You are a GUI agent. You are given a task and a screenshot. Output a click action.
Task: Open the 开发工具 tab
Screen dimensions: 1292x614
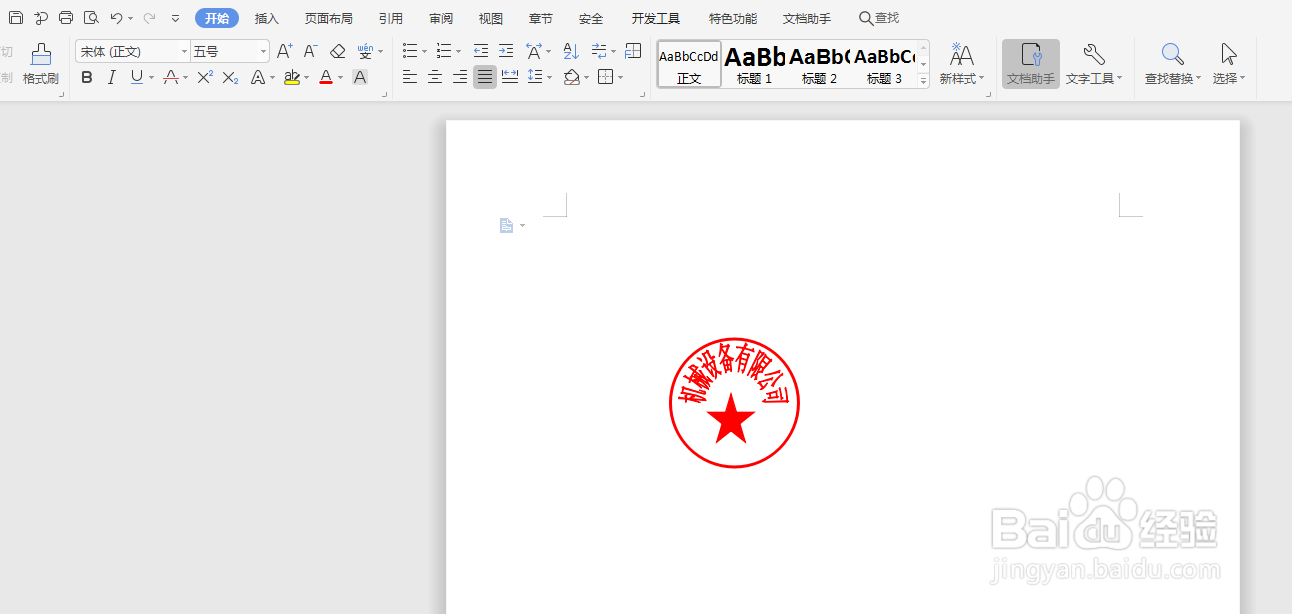coord(656,18)
